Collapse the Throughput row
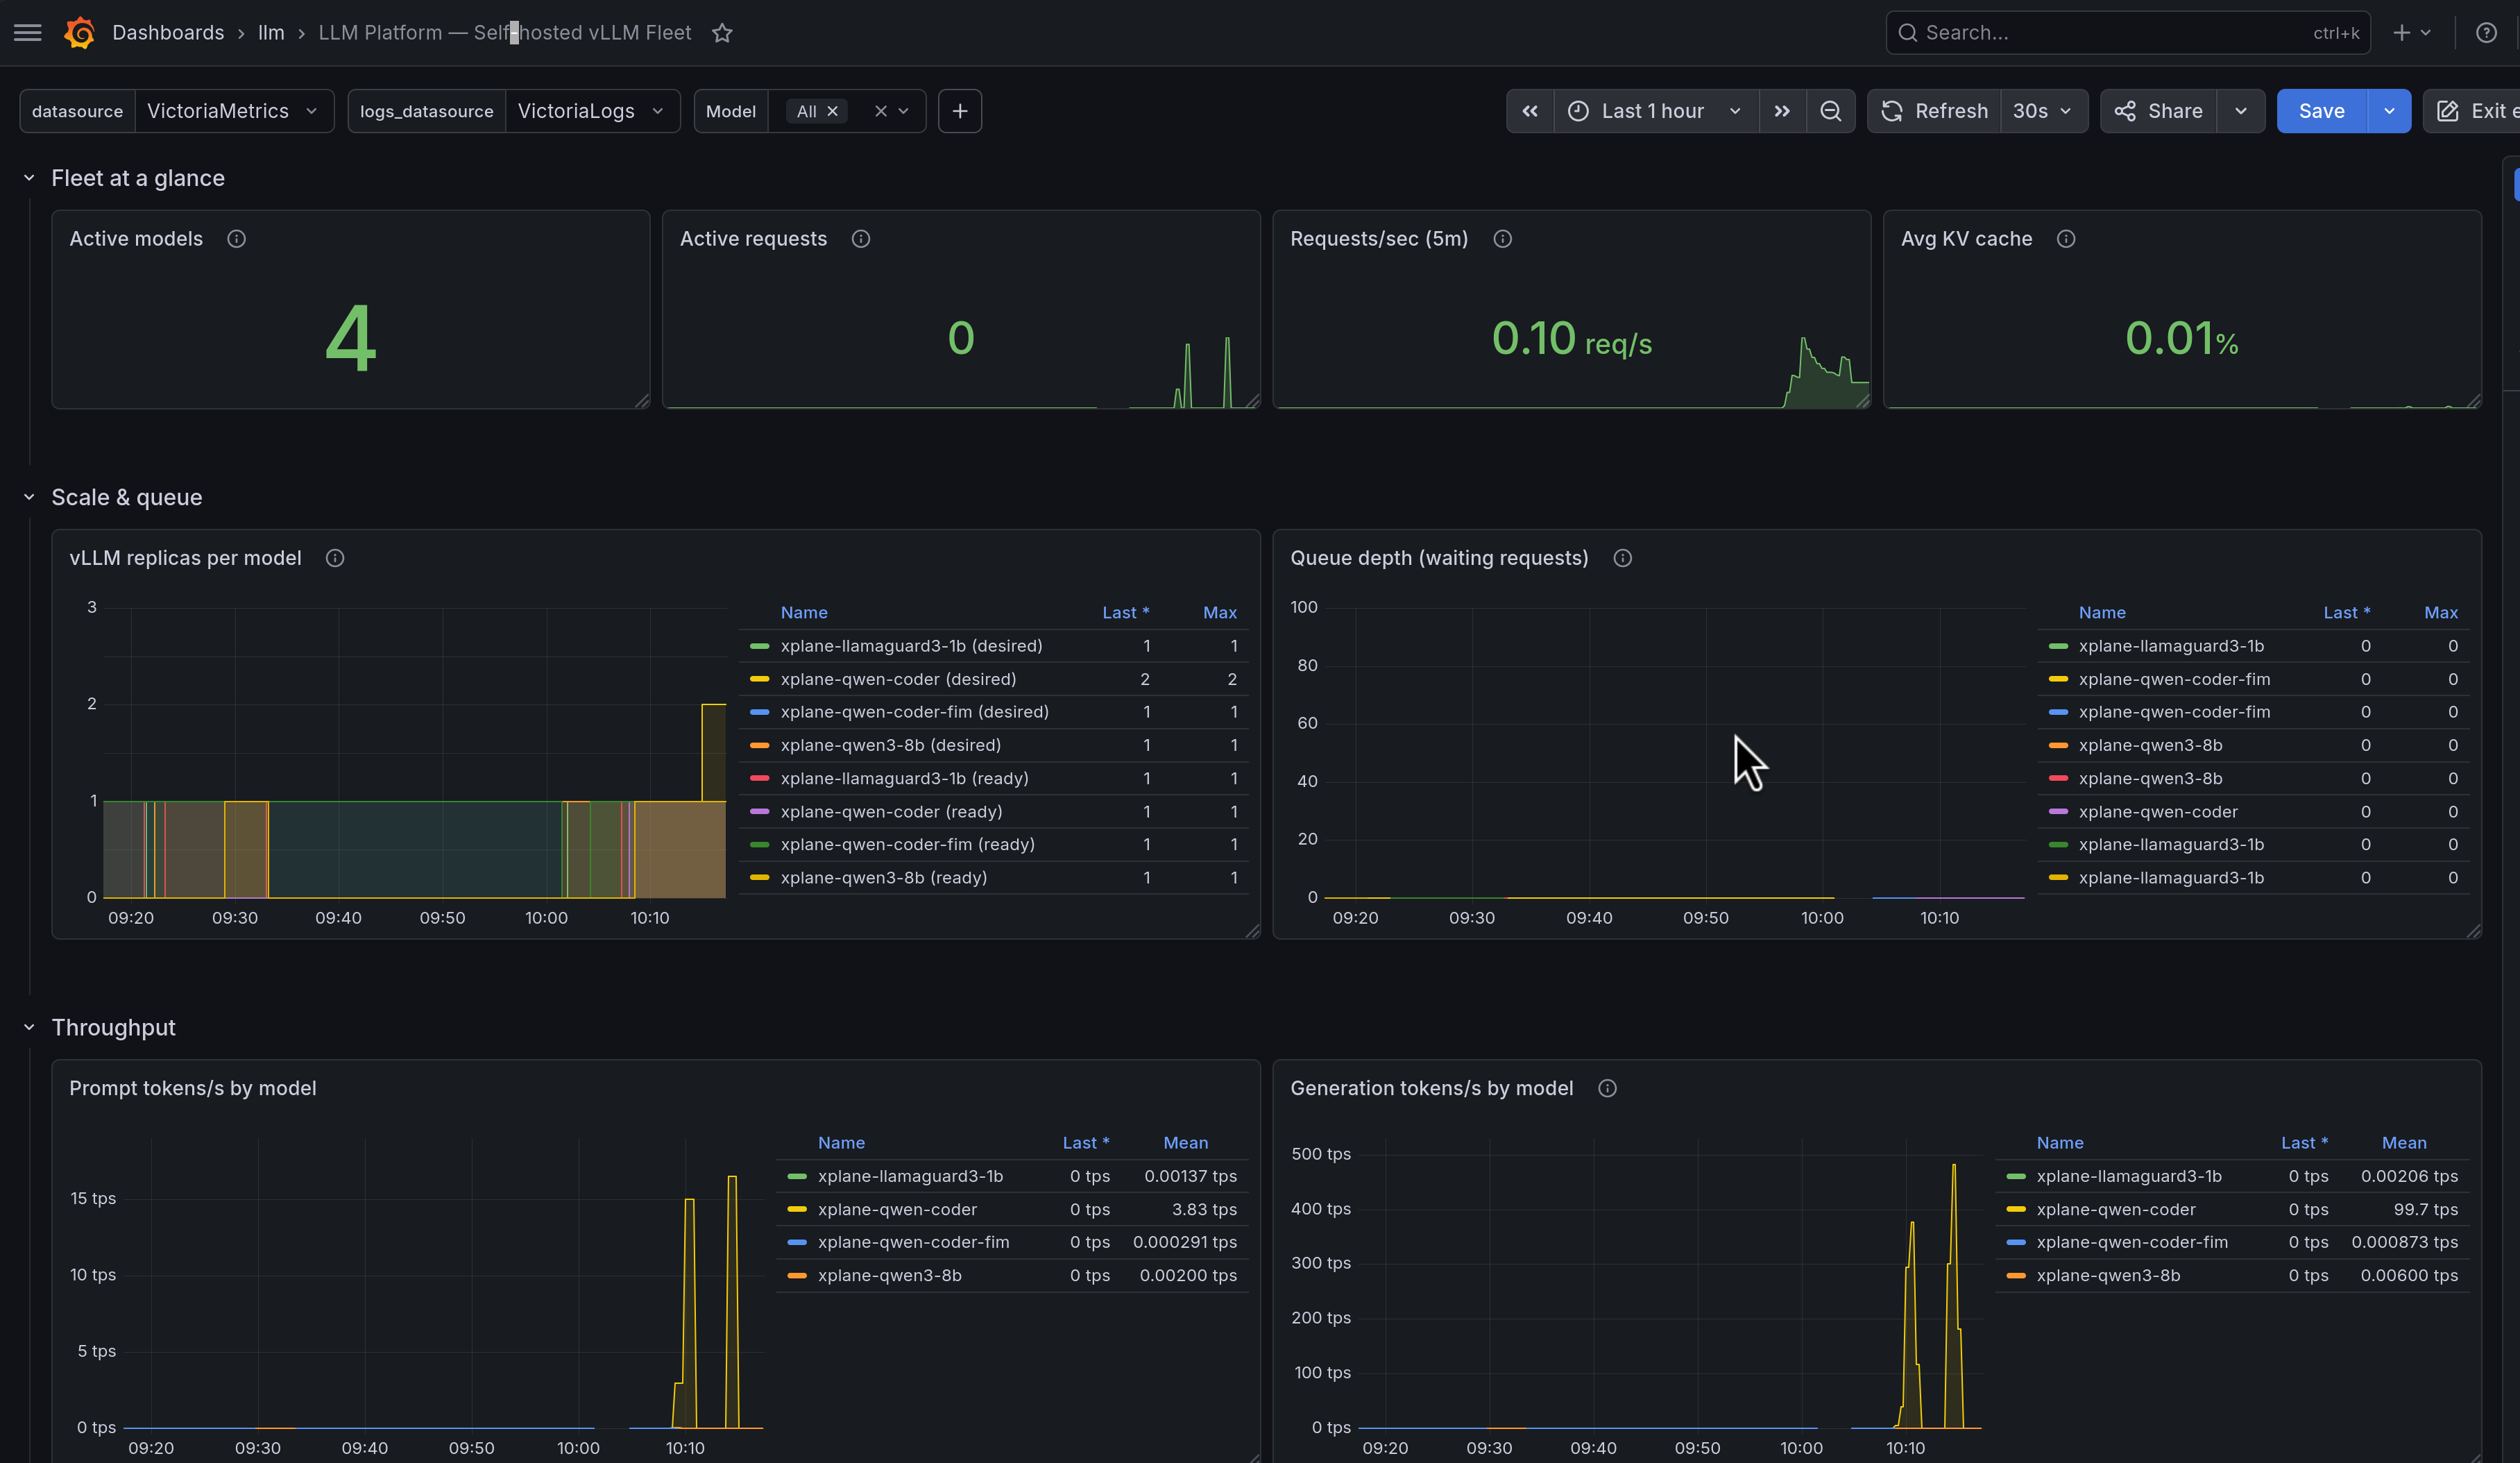The height and width of the screenshot is (1463, 2520). pos(29,1027)
